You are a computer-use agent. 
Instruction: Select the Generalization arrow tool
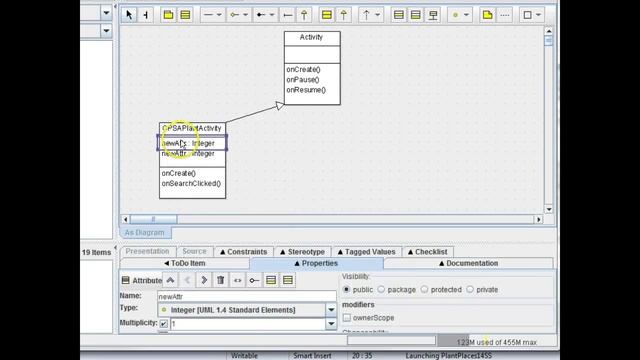pyautogui.click(x=304, y=15)
